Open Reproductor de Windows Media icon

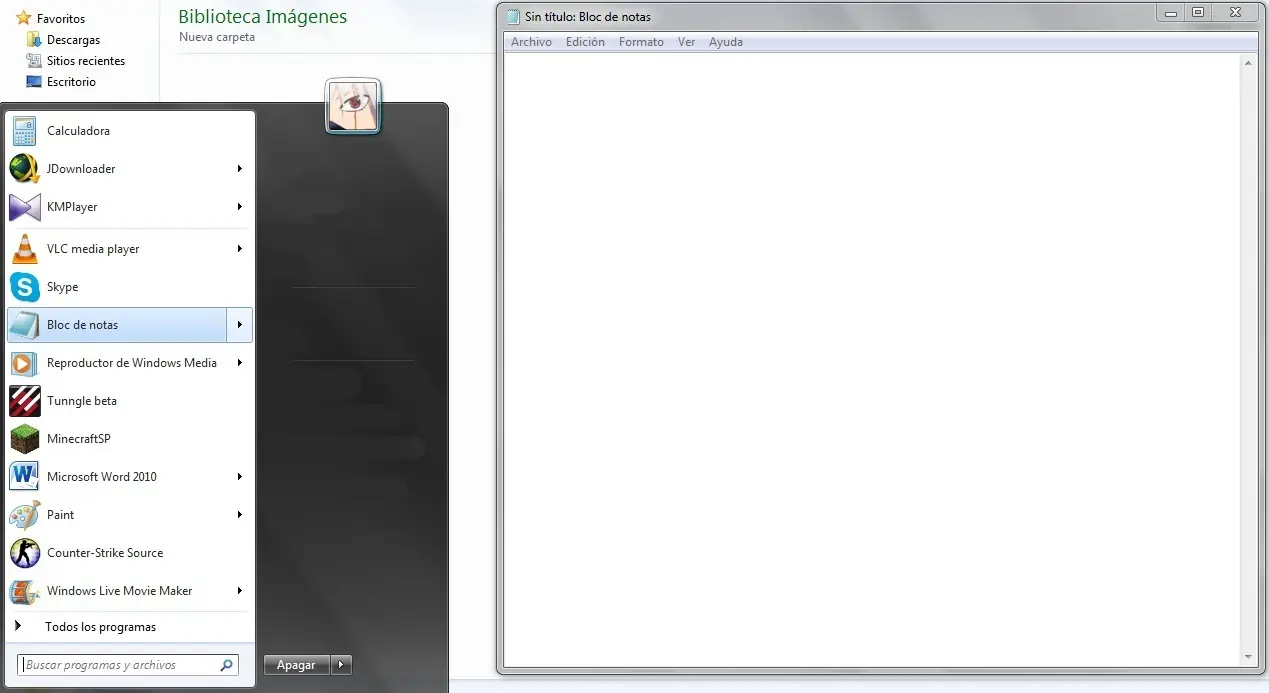tap(24, 363)
